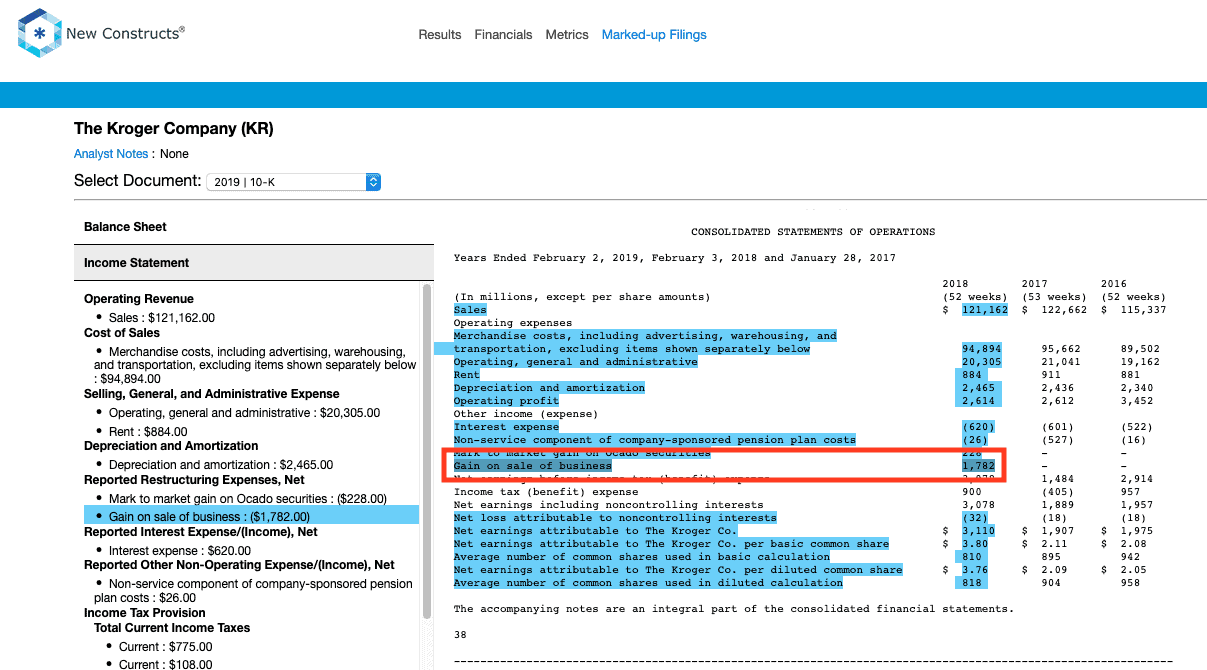
Task: Click highlighted 'Gain on sale of business' filing line
Action: tap(532, 466)
